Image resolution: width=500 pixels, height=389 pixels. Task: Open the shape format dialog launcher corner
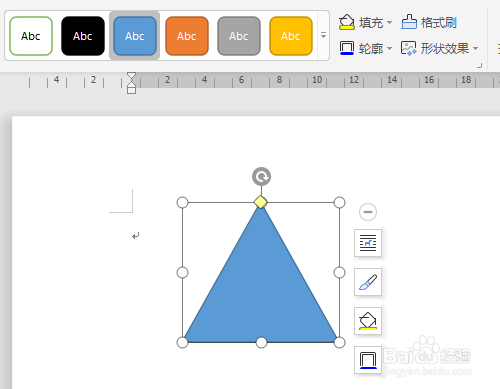(x=479, y=66)
